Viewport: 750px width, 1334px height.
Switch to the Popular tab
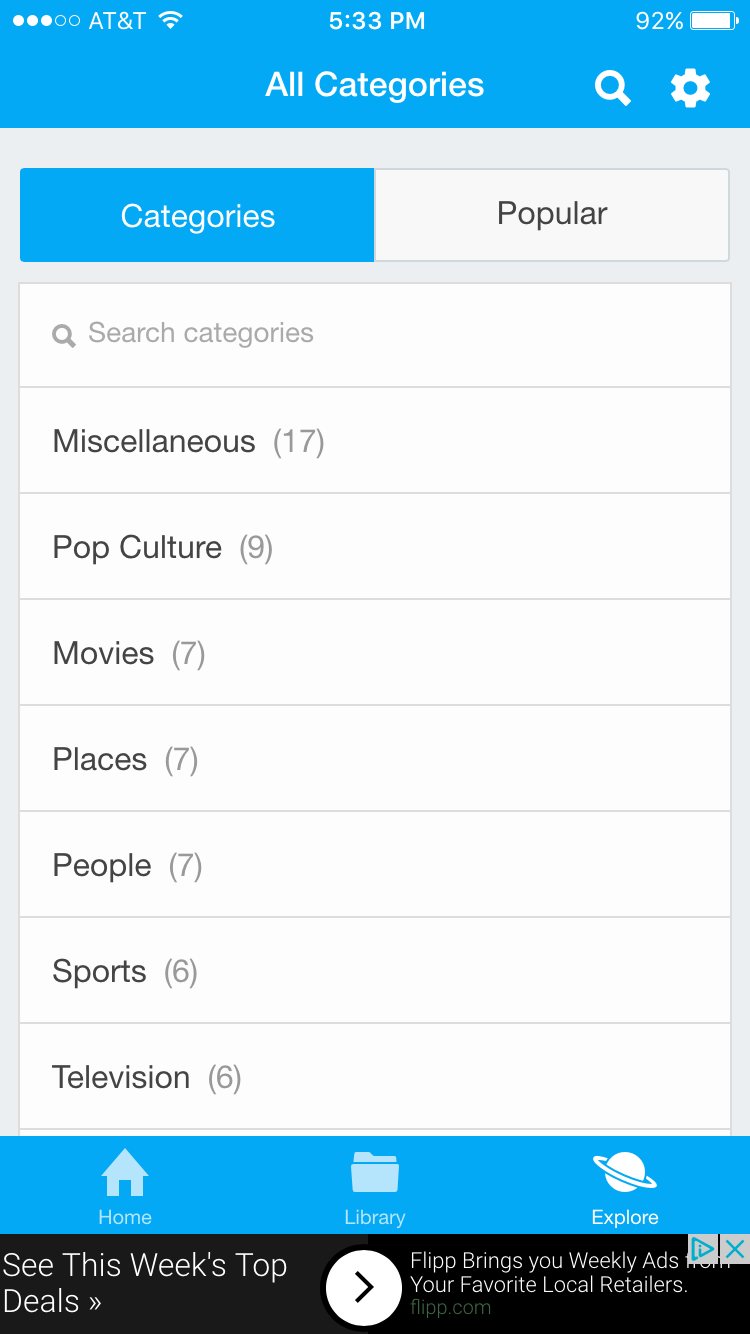tap(552, 214)
